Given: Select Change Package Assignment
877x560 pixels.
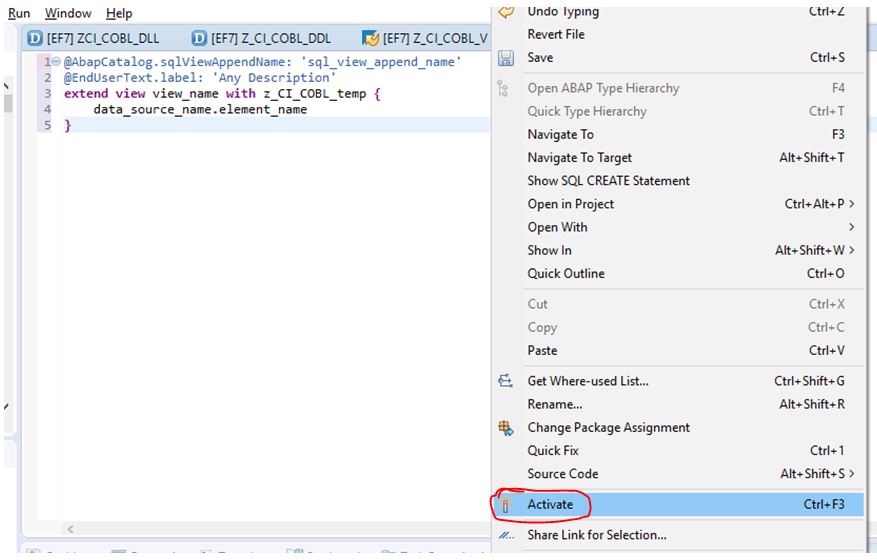Looking at the screenshot, I should point(678,428).
